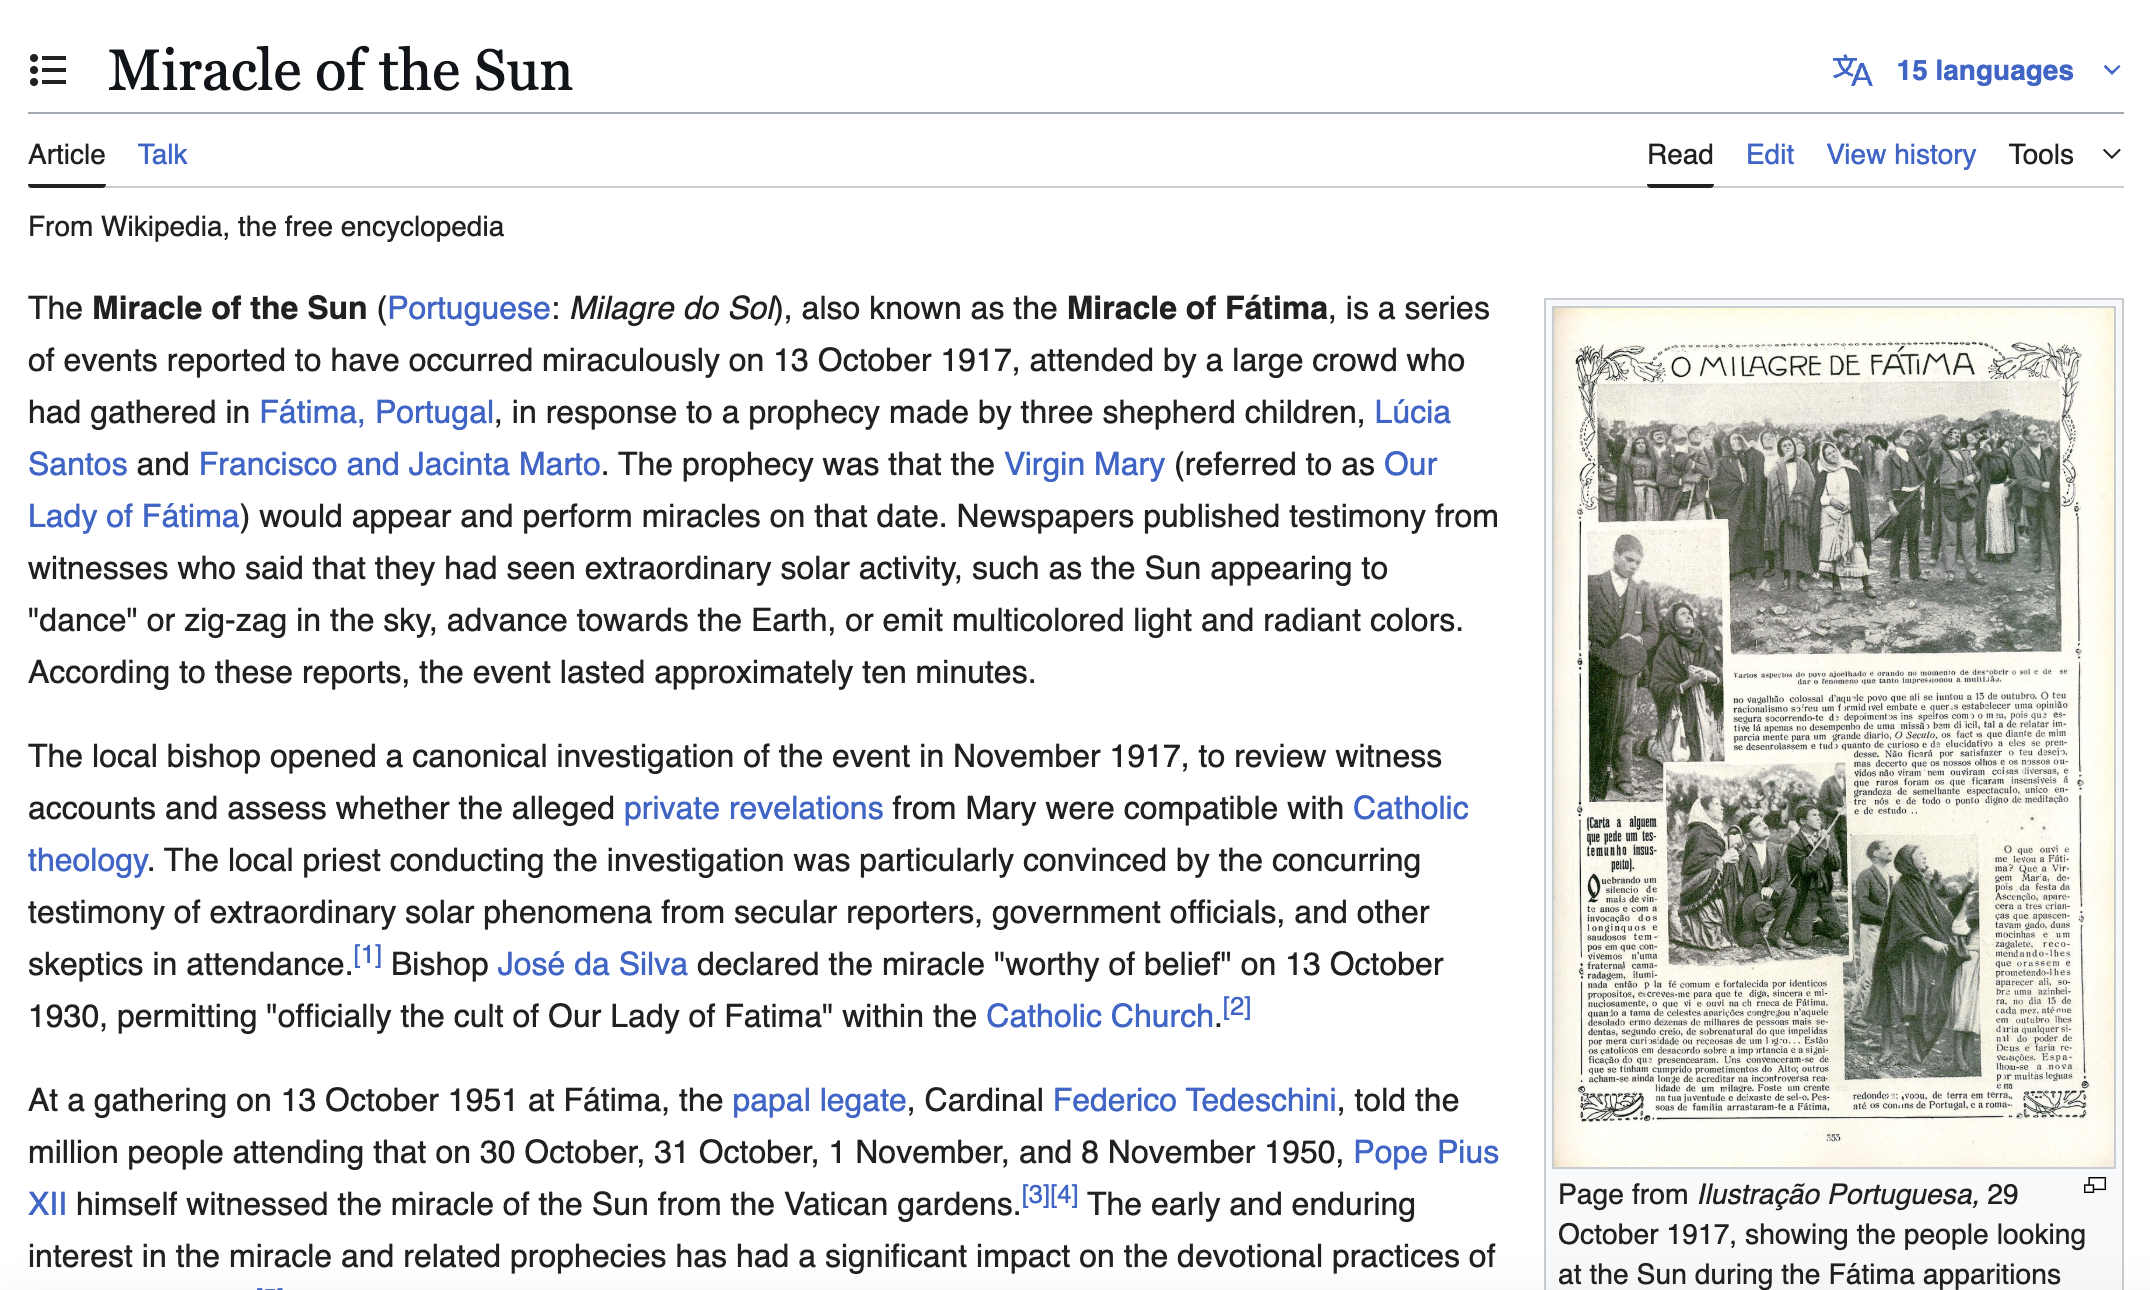This screenshot has height=1290, width=2150.
Task: Click chevron next to 15 languages
Action: [2112, 71]
